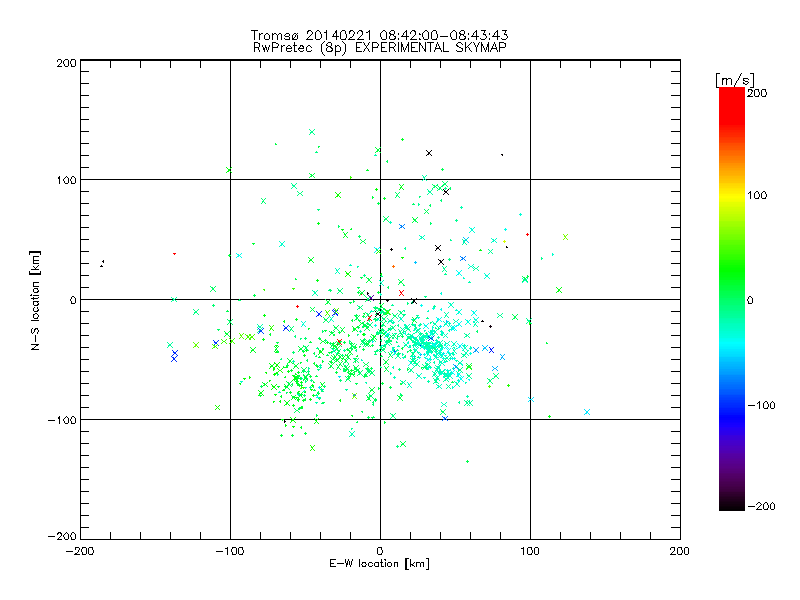Click the "-100" label on the colorbar
This screenshot has width=800, height=600.
[x=761, y=405]
